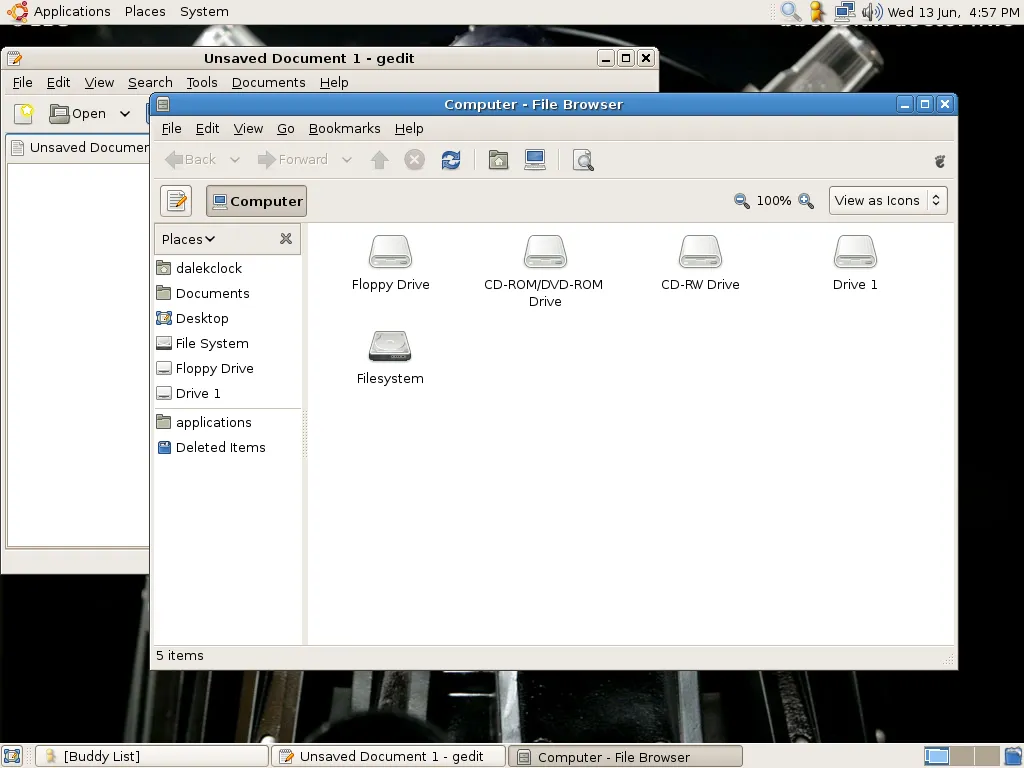Open the Places side pane selector dropdown
The image size is (1024, 768).
189,239
